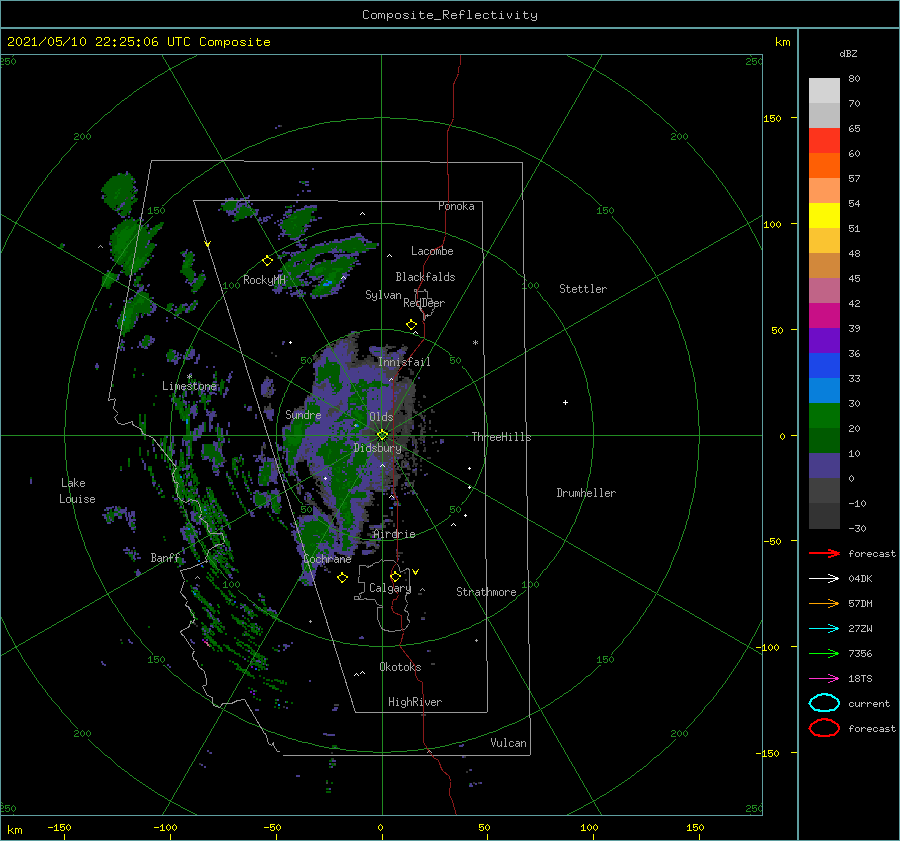This screenshot has width=900, height=841.
Task: Click the 65 dBZ red color swatch
Action: (x=824, y=140)
